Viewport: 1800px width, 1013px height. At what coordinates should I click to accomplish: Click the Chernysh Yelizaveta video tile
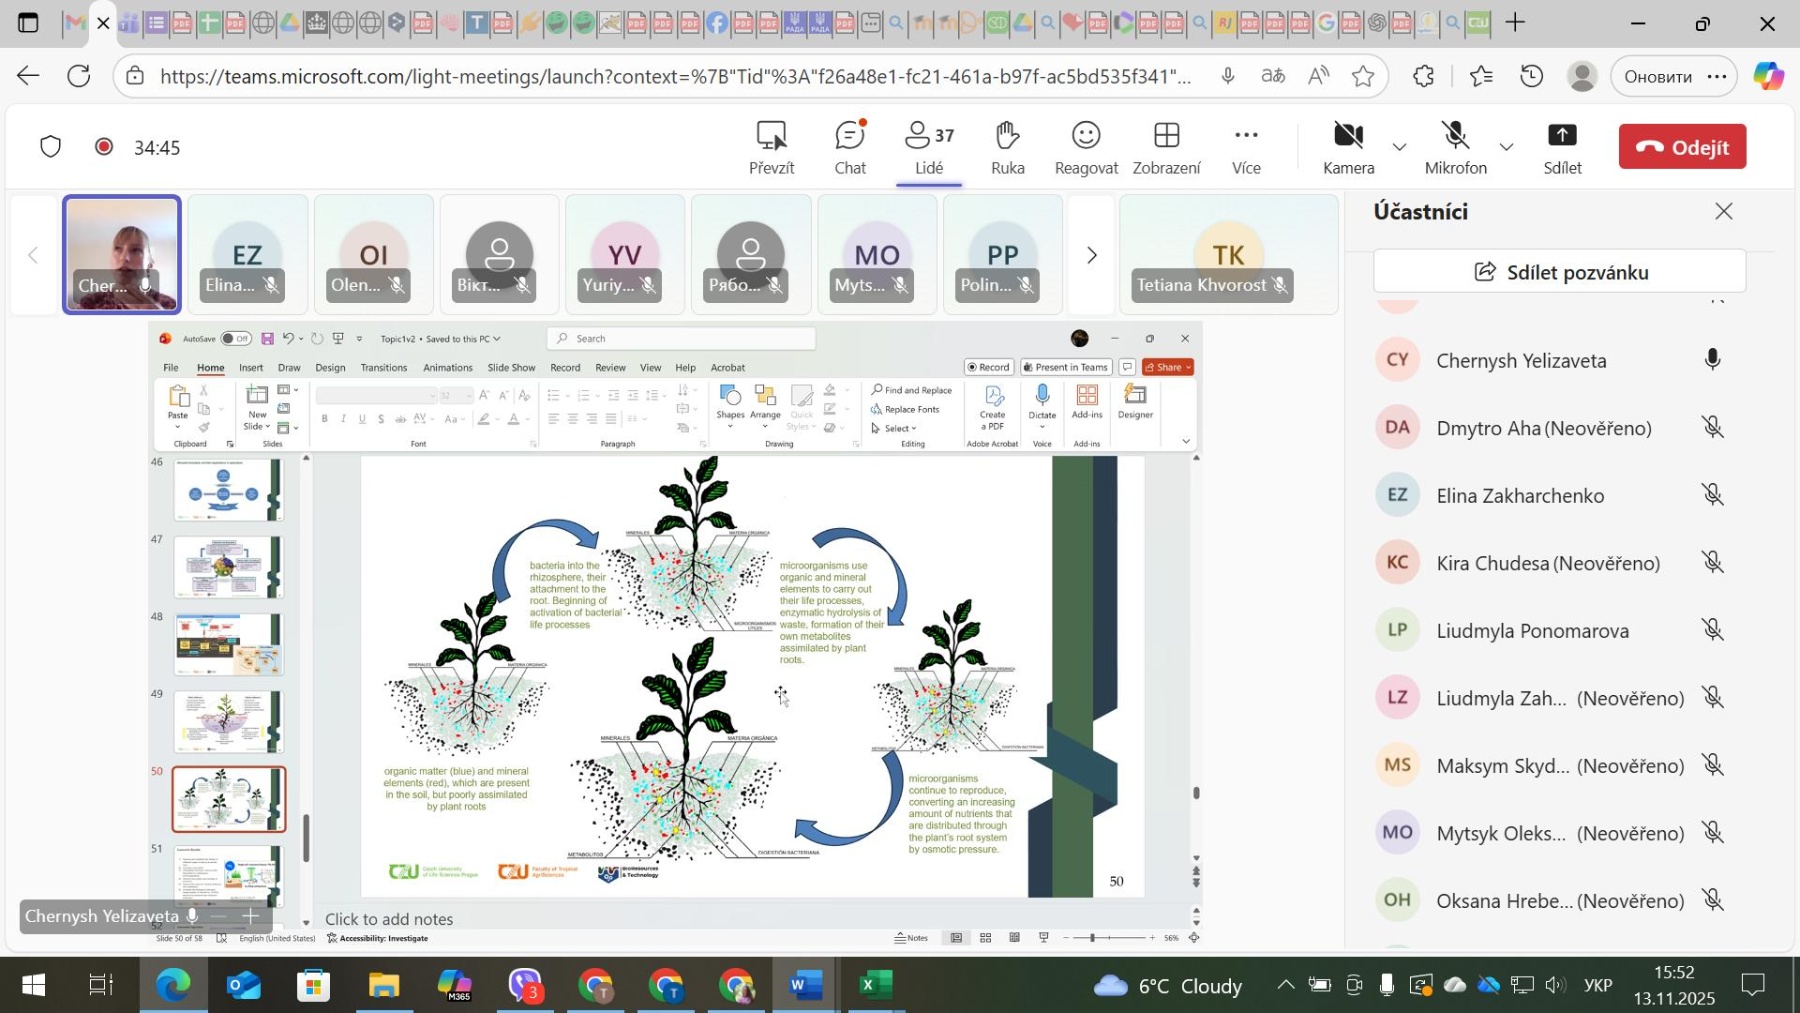pyautogui.click(x=122, y=254)
